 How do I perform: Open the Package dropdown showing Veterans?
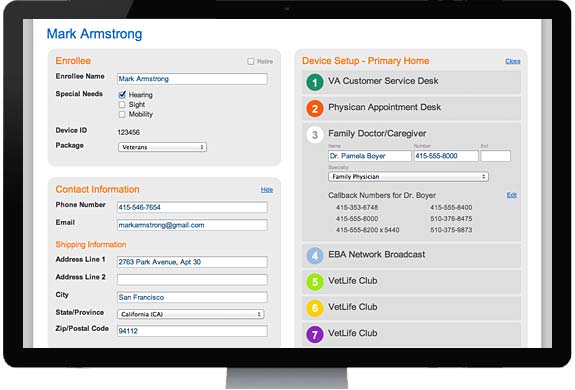[x=162, y=147]
